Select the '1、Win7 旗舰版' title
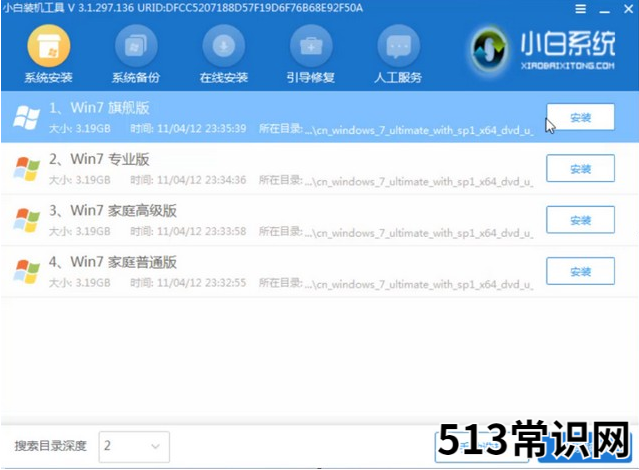This screenshot has height=470, width=639. [x=99, y=108]
